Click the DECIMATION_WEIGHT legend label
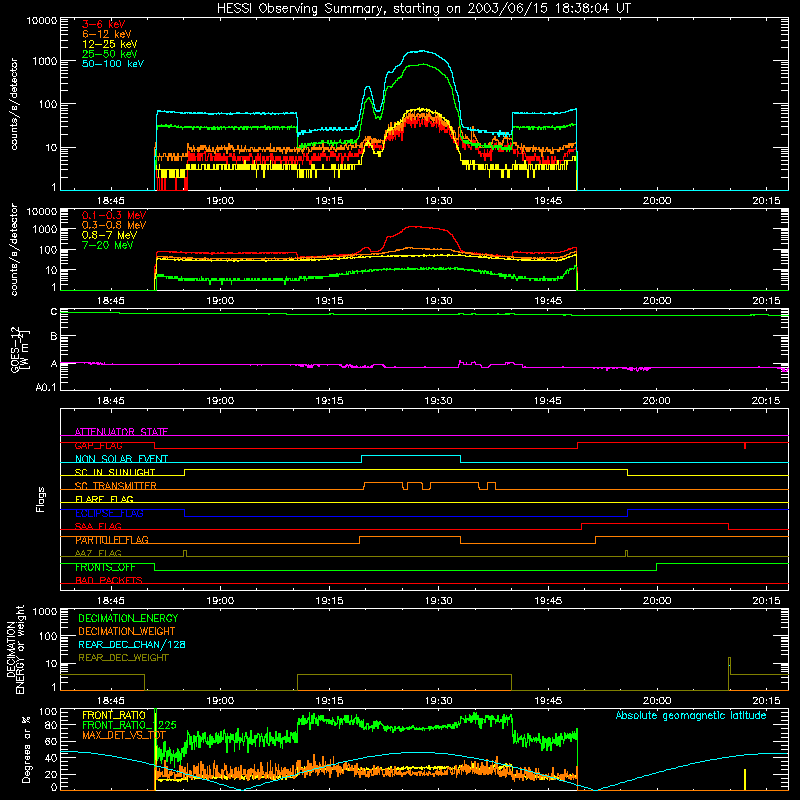Screen dimensions: 800x800 pyautogui.click(x=127, y=631)
